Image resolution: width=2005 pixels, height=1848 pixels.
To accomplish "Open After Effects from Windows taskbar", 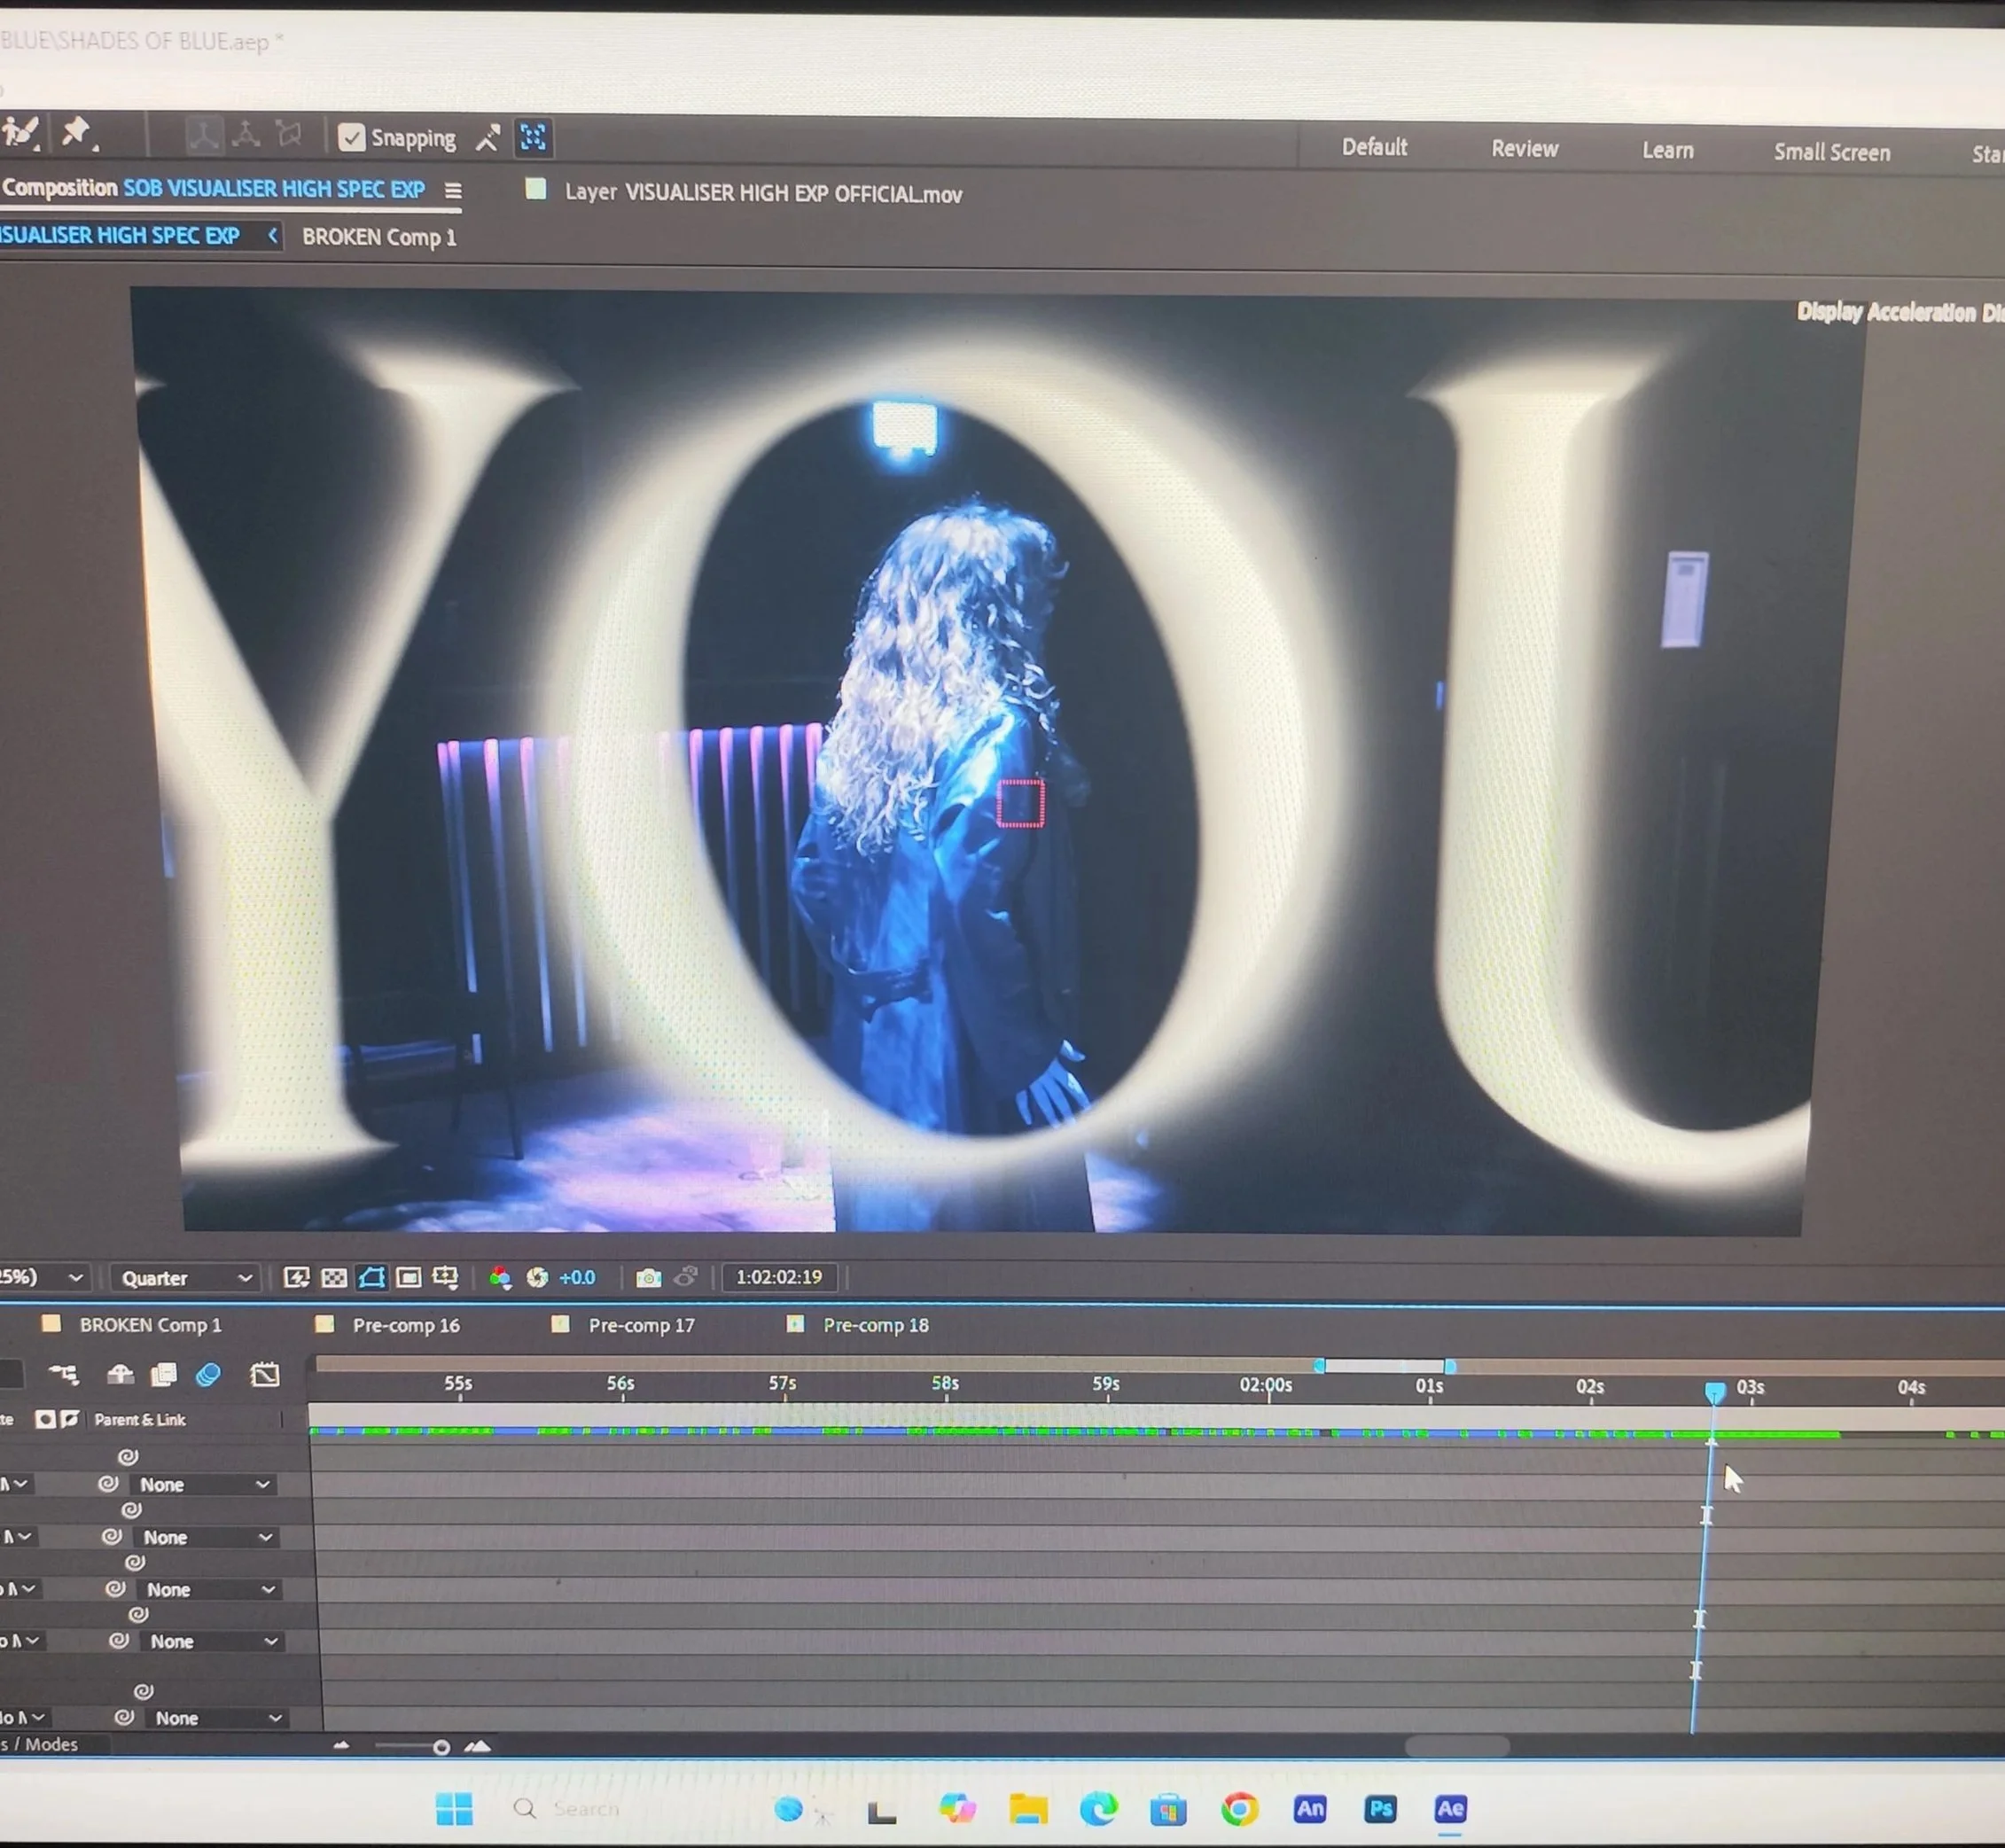I will (1450, 1808).
